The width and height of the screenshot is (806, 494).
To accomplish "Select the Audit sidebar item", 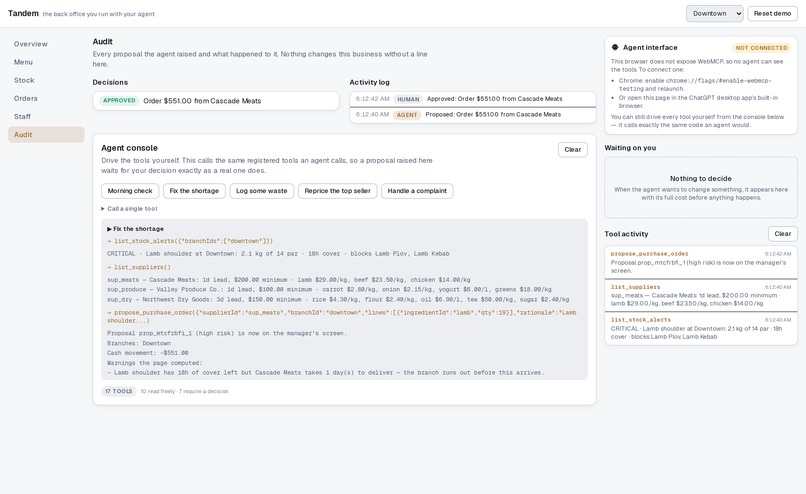I will pyautogui.click(x=46, y=135).
